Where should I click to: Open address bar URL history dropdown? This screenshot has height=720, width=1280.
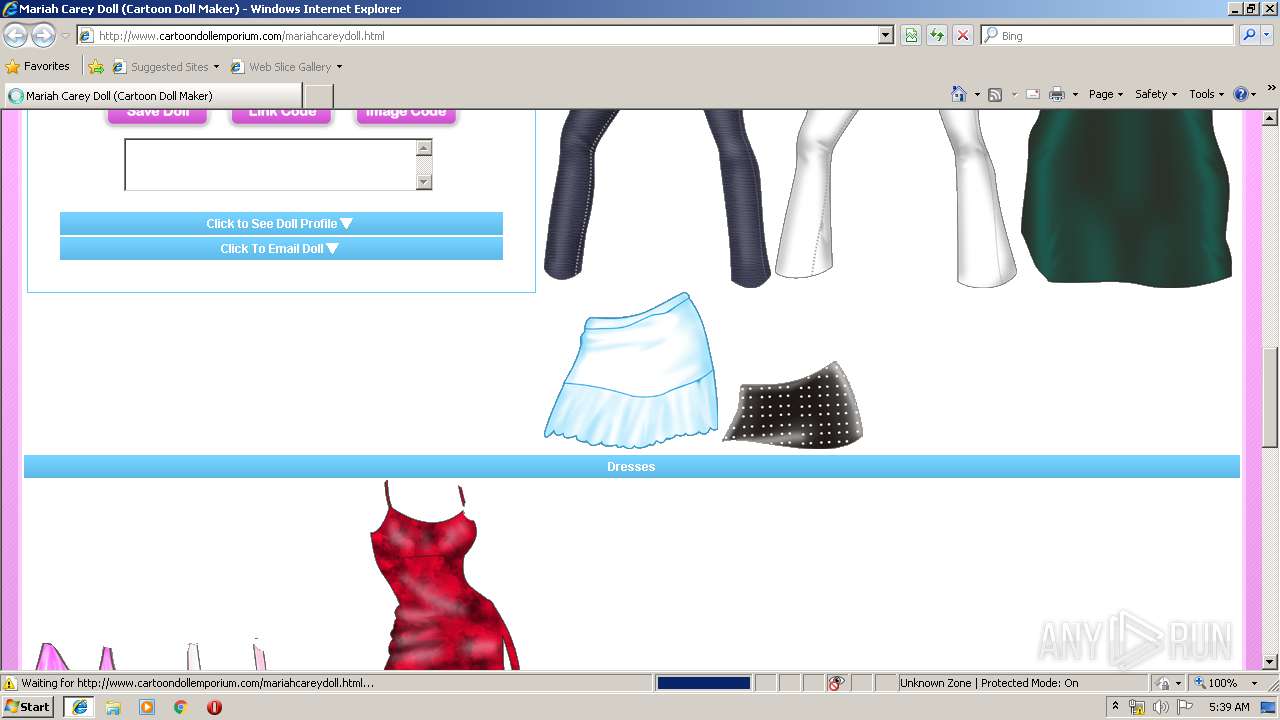885,35
